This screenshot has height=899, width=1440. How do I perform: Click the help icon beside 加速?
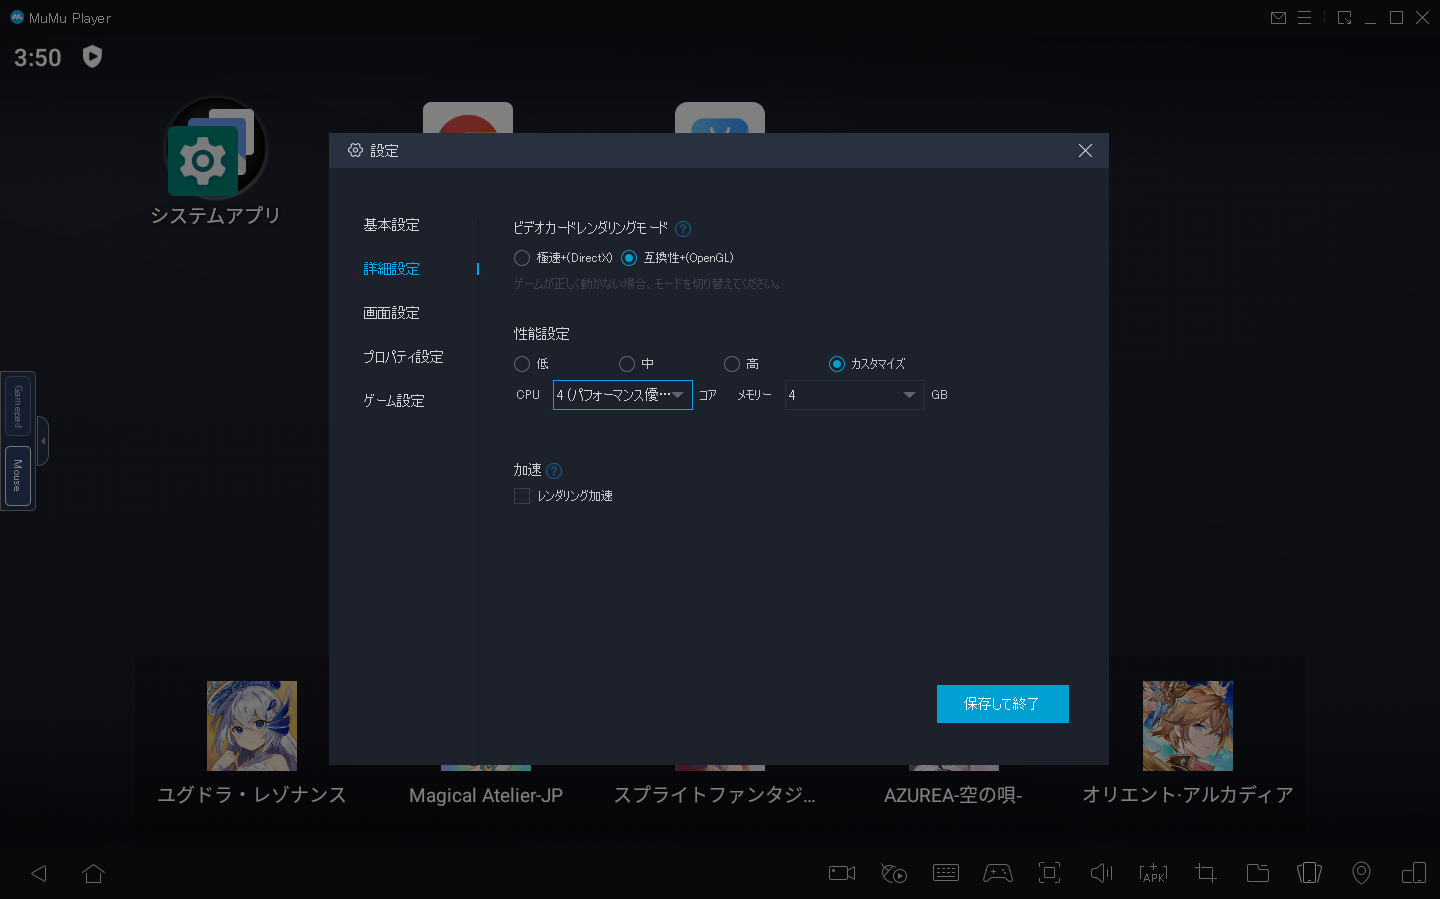click(x=554, y=471)
